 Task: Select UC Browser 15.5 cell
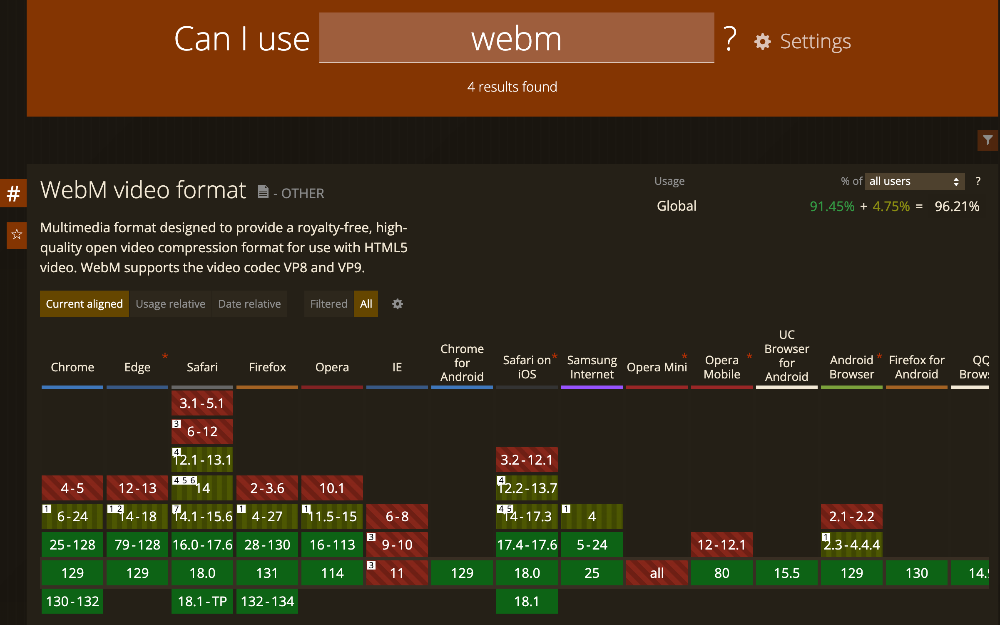[787, 573]
